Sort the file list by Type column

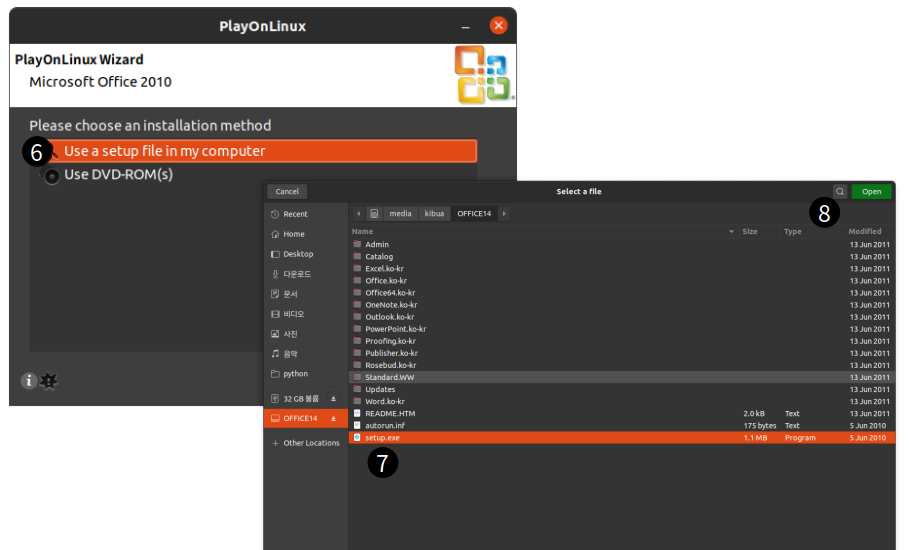click(x=792, y=231)
